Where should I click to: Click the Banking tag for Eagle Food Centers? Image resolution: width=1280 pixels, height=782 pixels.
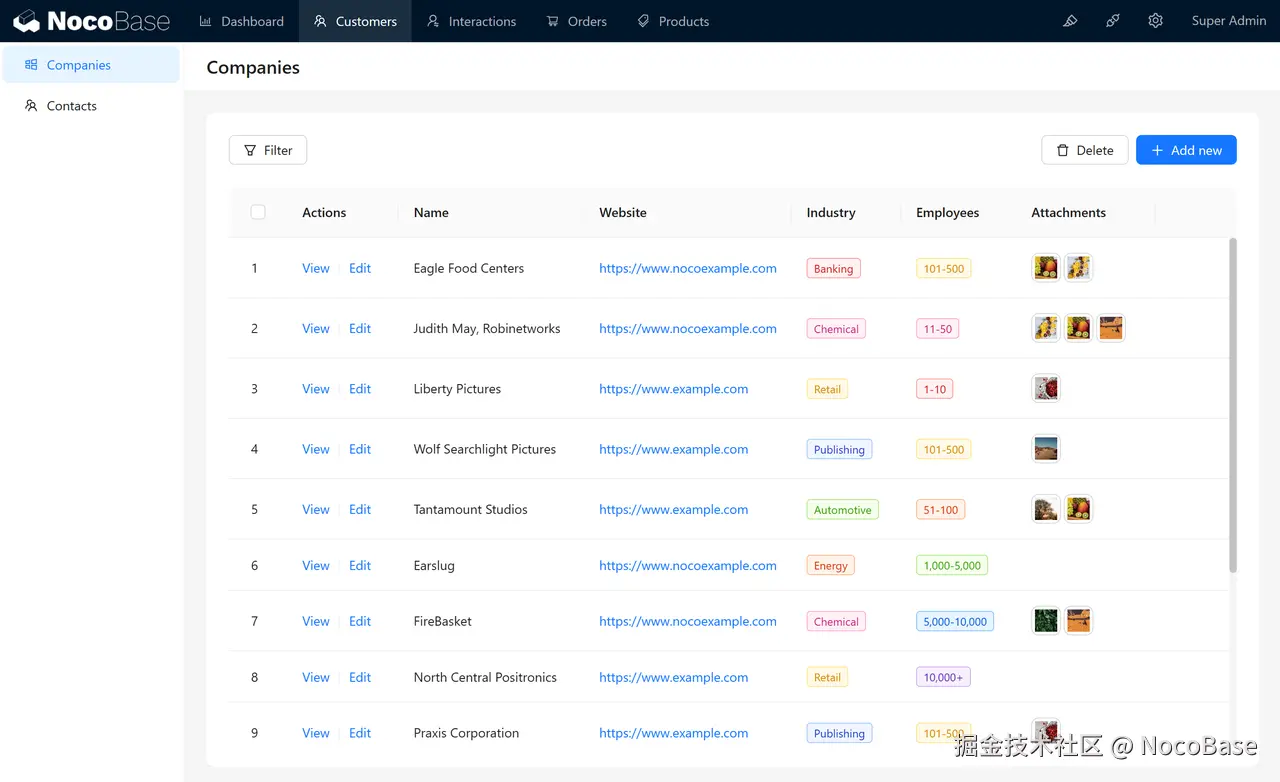click(x=833, y=268)
